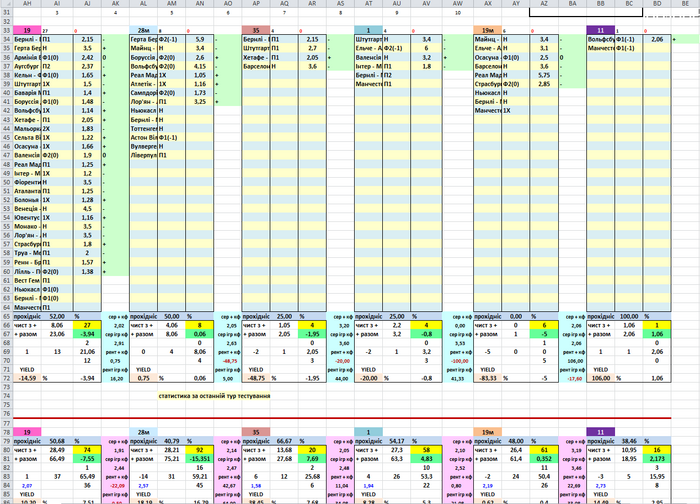Click the orange "19м" cell in row 33
Screen dimensions: 700x504
click(488, 30)
